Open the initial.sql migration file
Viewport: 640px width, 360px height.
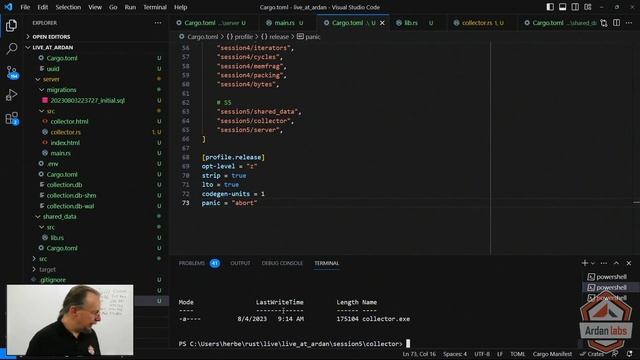point(87,100)
